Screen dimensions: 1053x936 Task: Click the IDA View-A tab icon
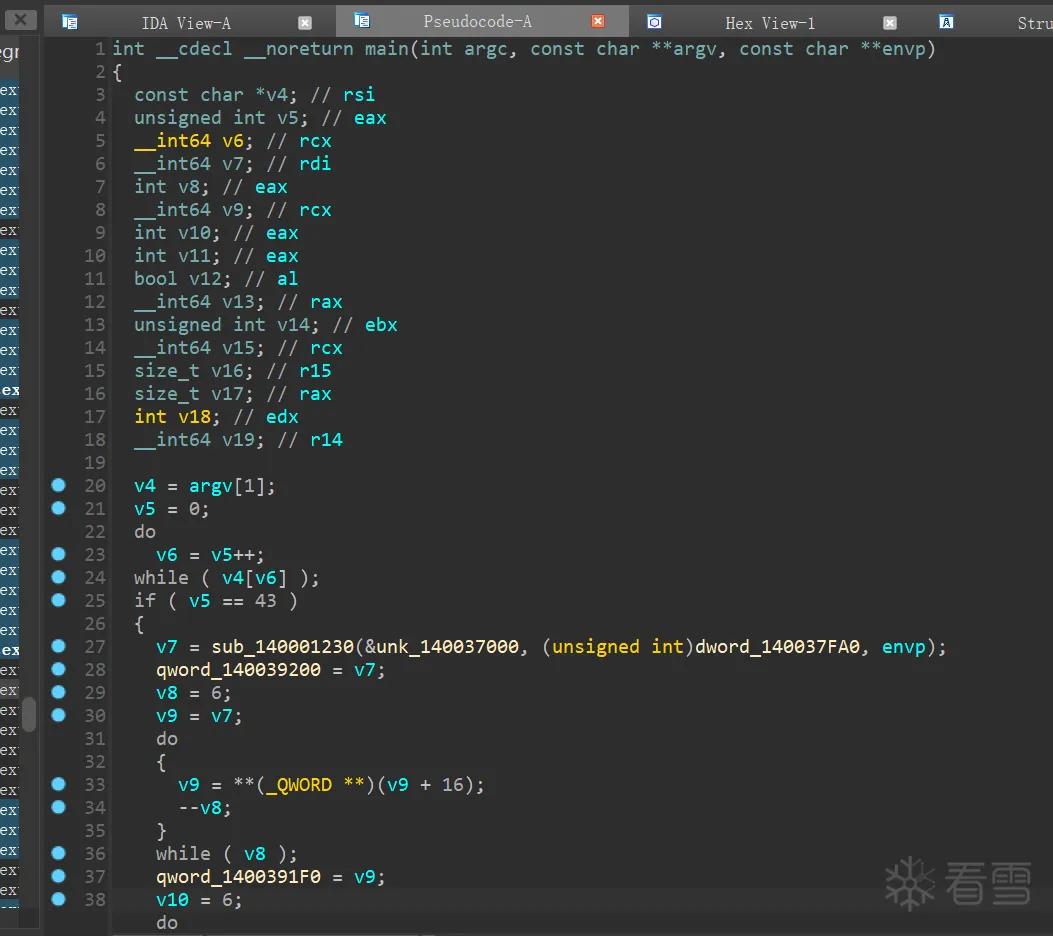tap(69, 22)
